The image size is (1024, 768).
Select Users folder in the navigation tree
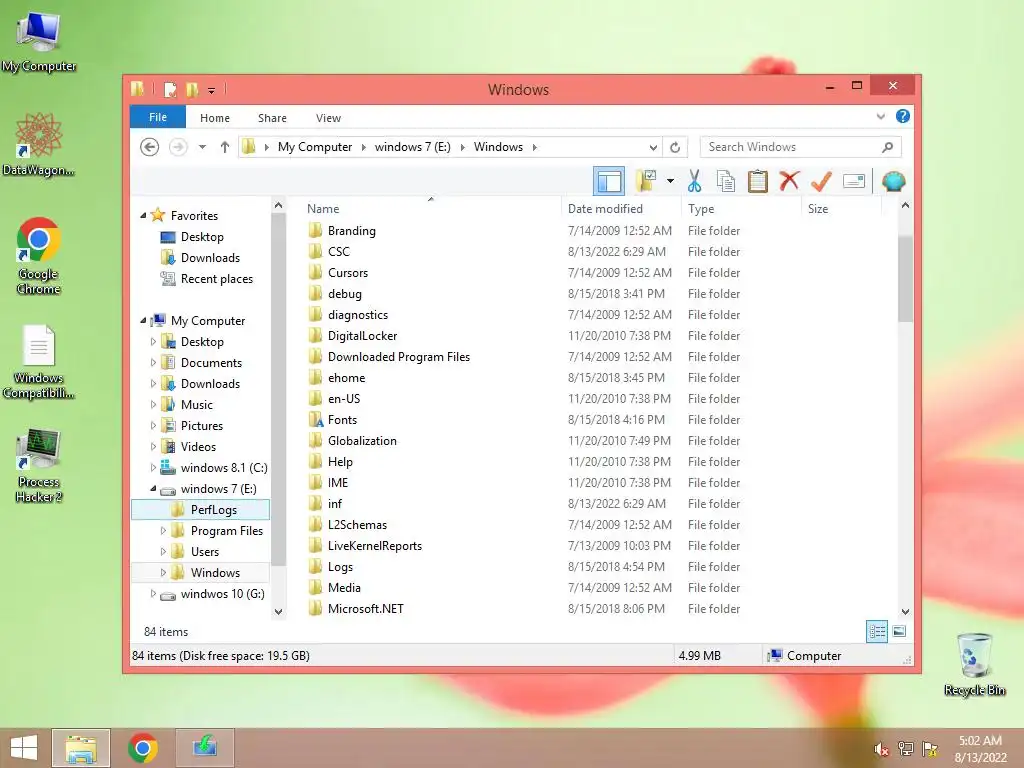pyautogui.click(x=204, y=552)
